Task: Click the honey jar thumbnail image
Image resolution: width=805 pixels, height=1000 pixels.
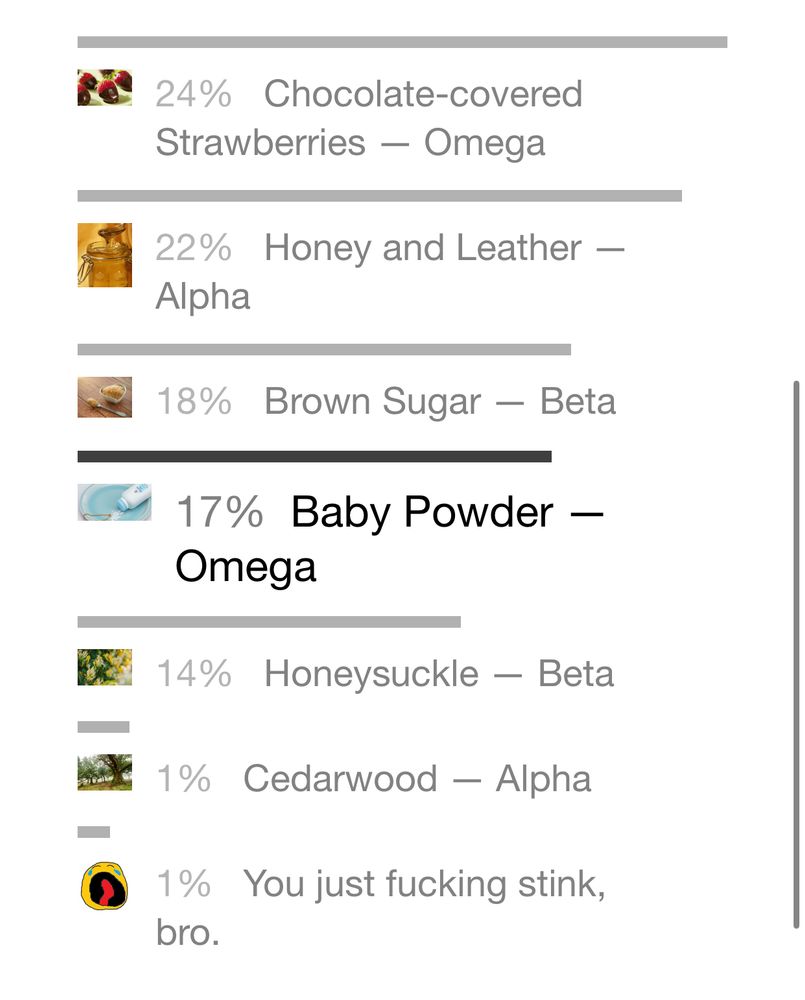Action: coord(104,255)
